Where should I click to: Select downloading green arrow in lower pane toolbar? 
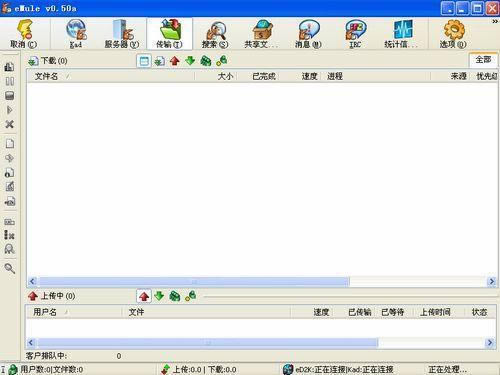tap(159, 296)
